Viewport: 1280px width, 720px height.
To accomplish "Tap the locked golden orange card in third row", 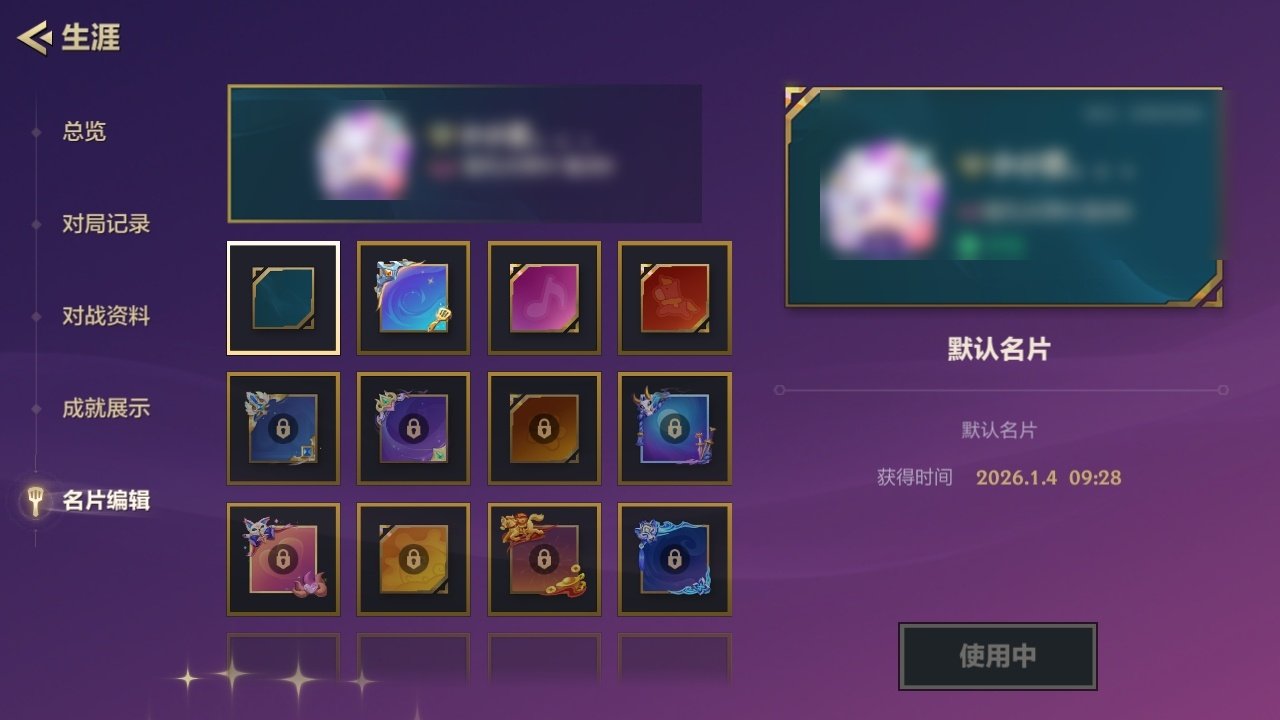I will click(x=413, y=559).
